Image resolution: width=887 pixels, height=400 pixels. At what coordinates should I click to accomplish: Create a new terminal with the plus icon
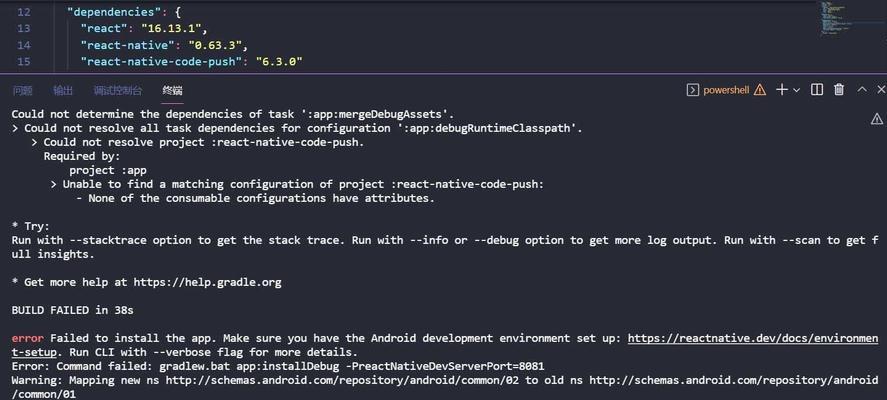pos(782,90)
